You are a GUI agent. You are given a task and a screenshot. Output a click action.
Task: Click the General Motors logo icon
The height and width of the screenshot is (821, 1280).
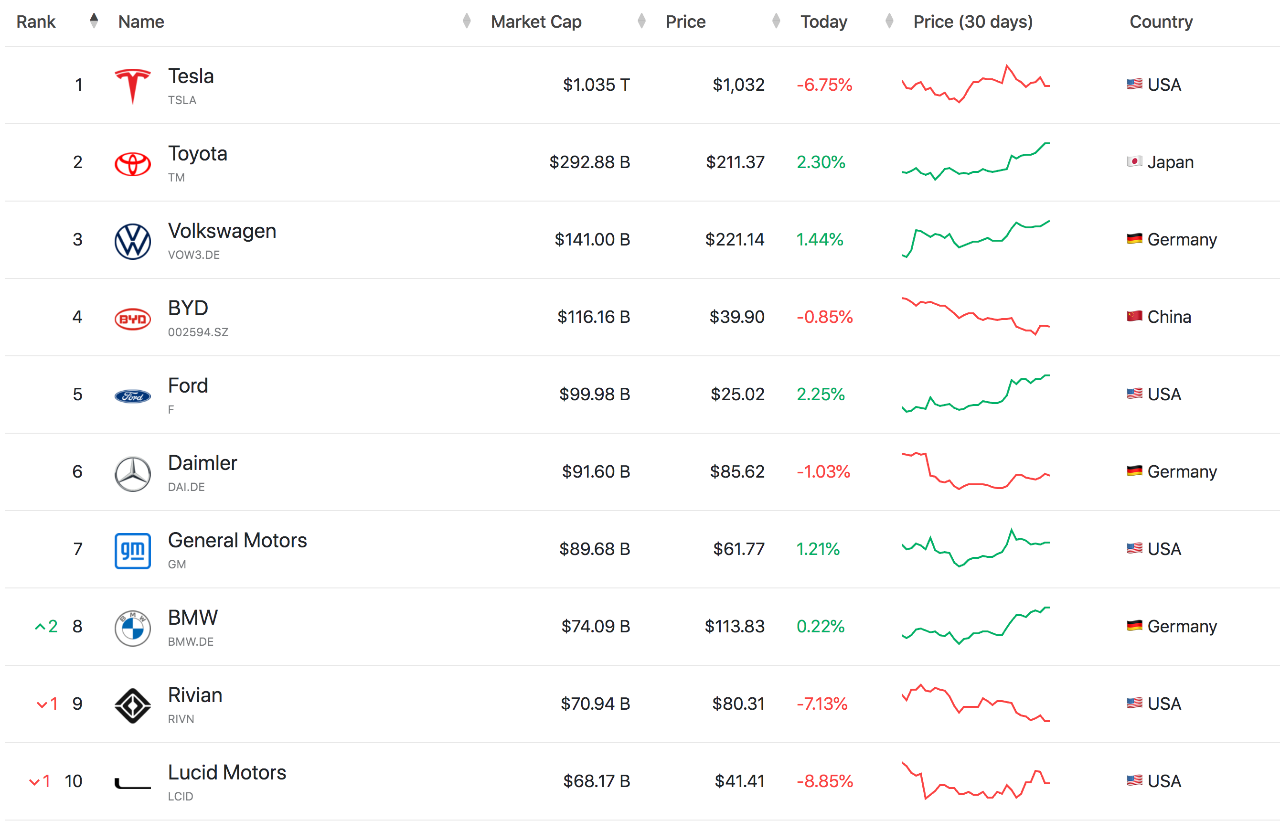pos(132,551)
